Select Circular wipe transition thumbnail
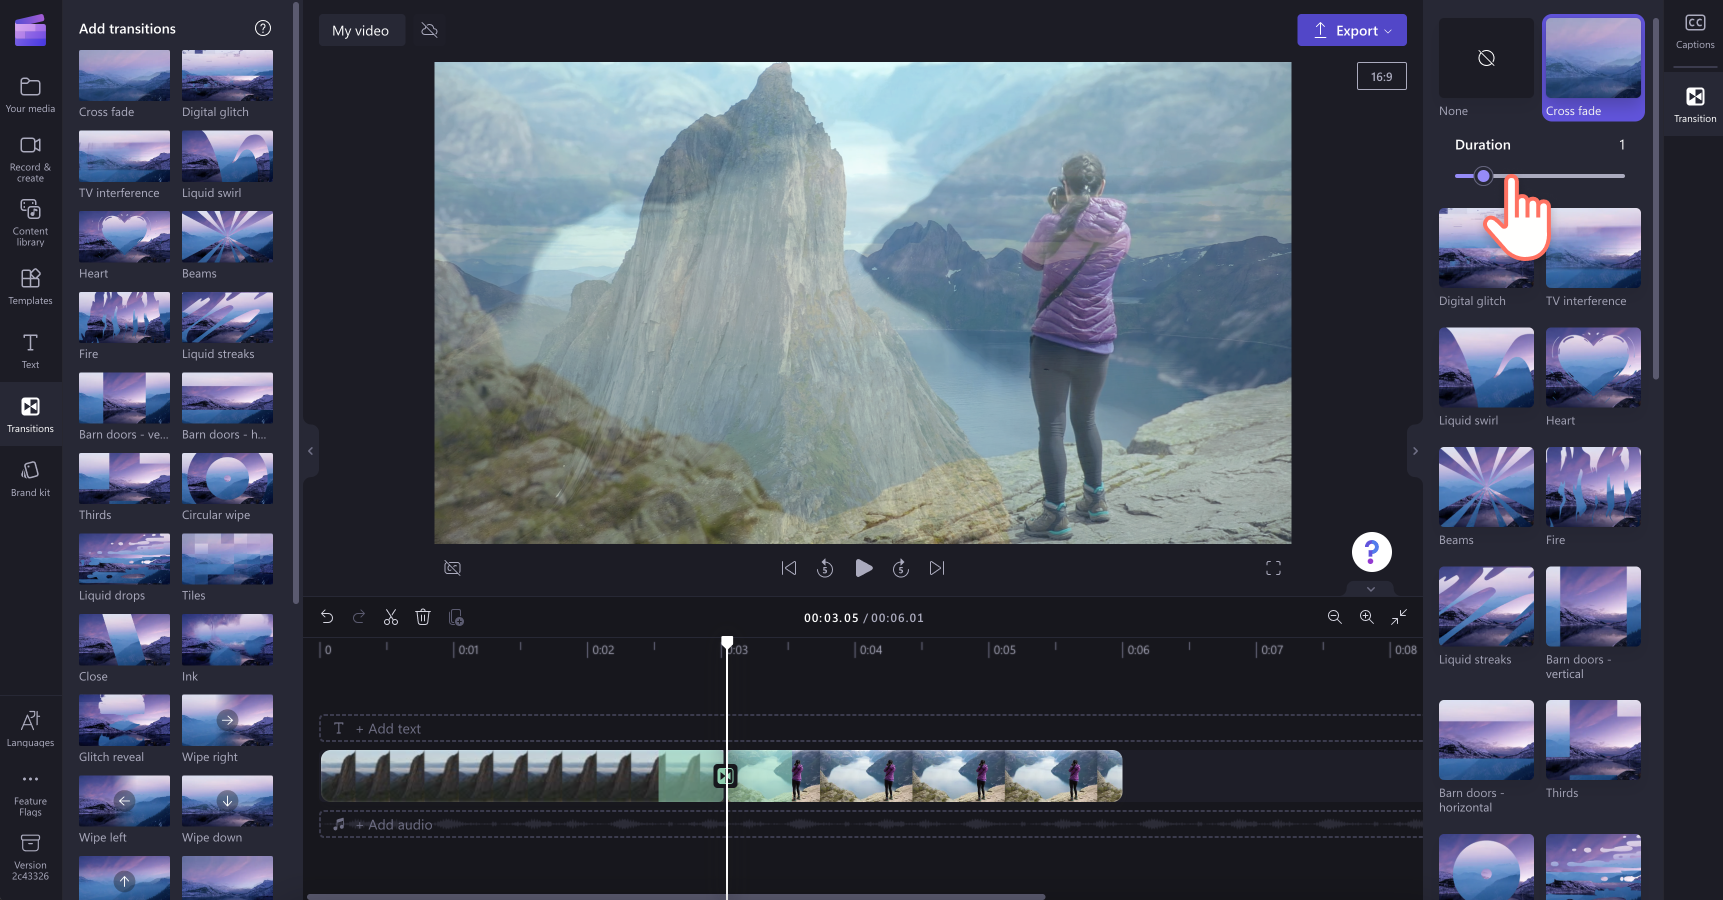Image resolution: width=1723 pixels, height=900 pixels. (x=227, y=478)
